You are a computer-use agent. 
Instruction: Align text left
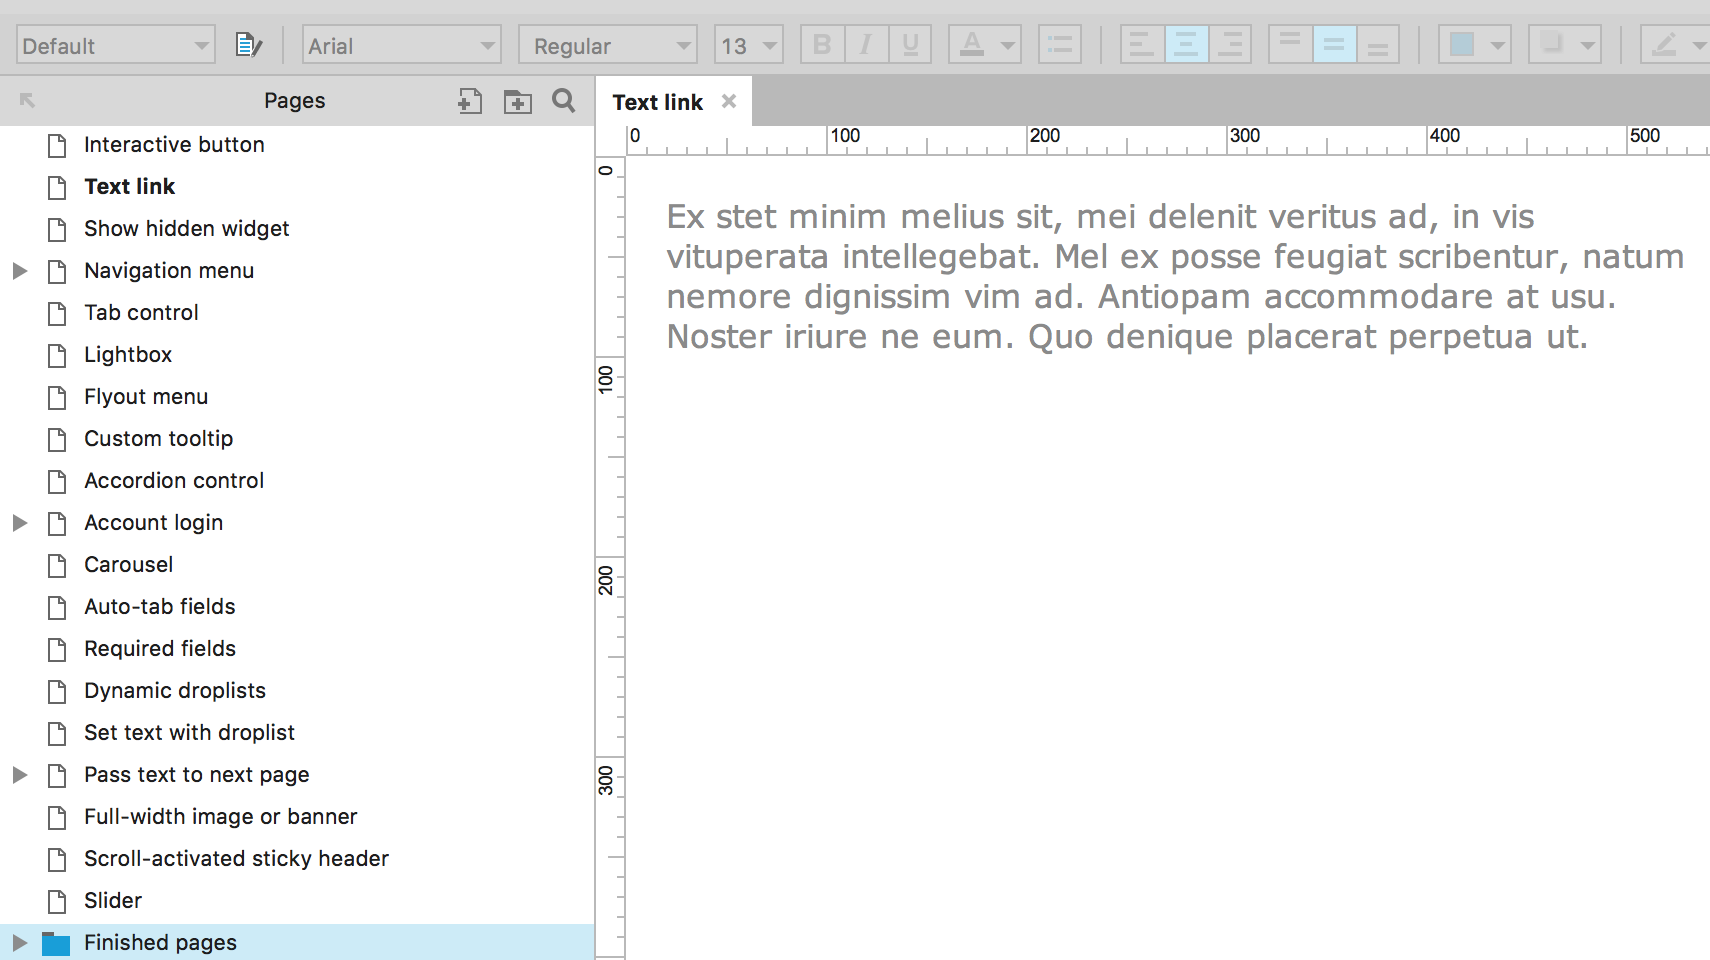point(1142,45)
